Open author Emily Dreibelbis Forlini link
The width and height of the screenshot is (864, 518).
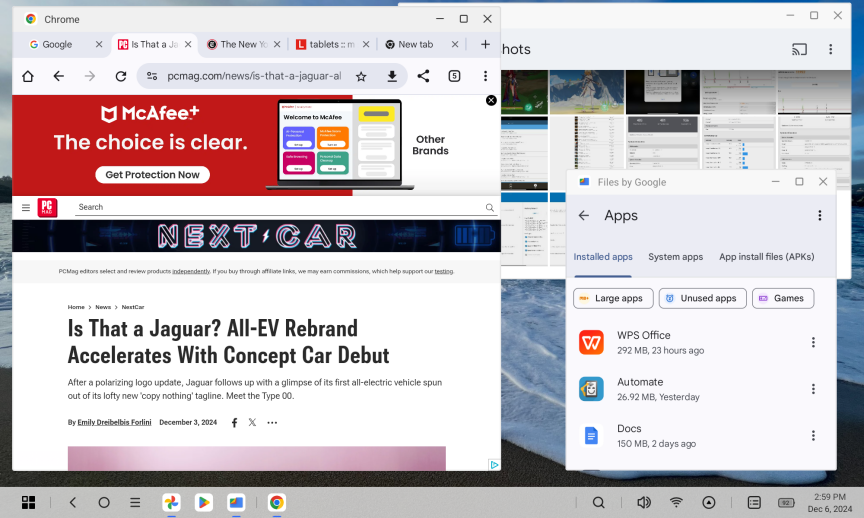click(x=114, y=423)
